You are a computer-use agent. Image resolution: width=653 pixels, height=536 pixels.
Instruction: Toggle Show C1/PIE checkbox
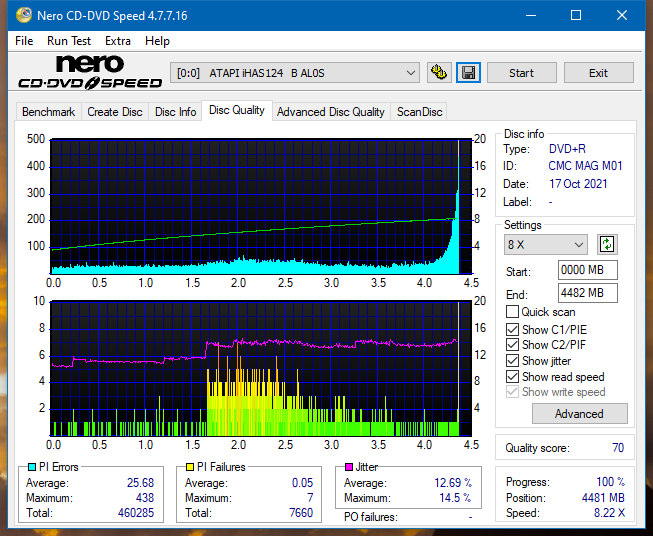512,329
